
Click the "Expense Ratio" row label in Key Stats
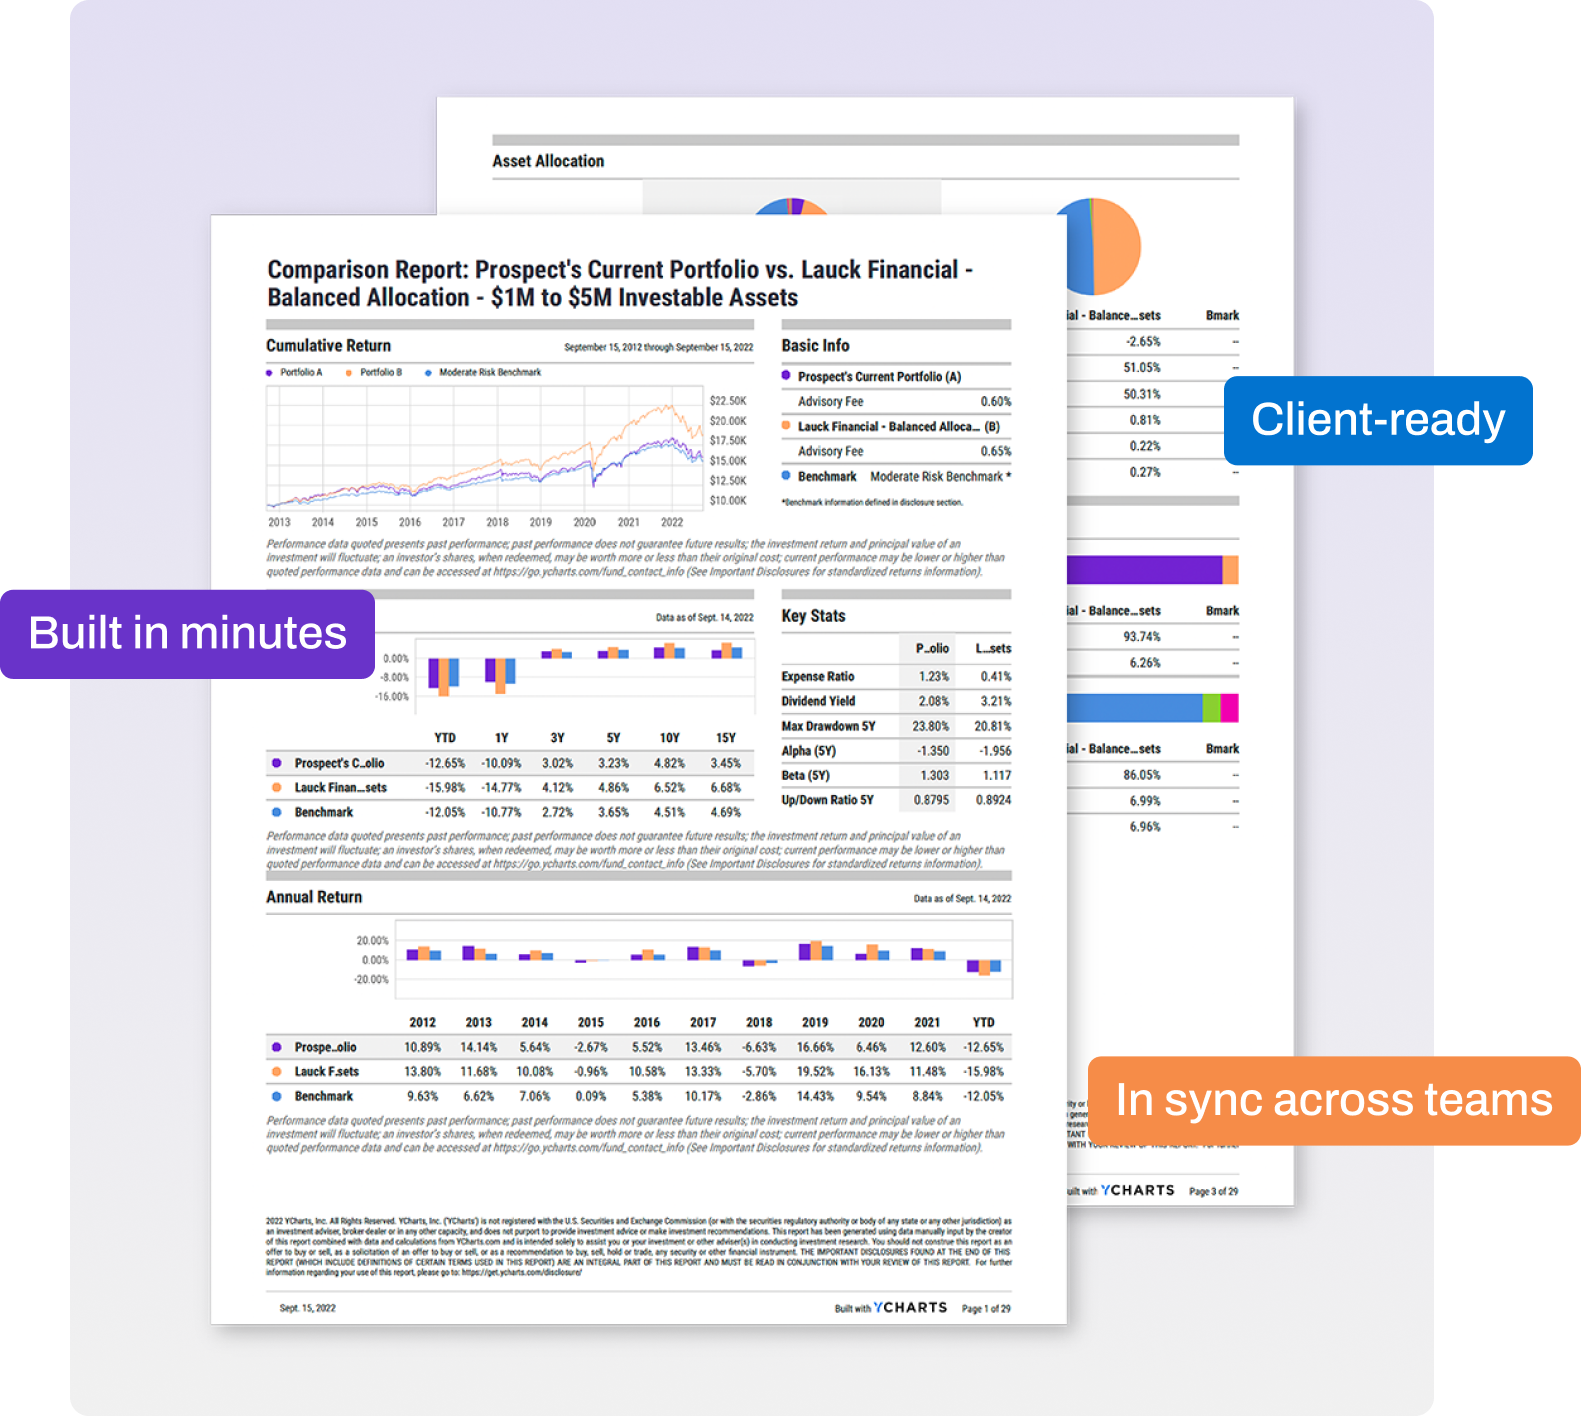coord(818,677)
